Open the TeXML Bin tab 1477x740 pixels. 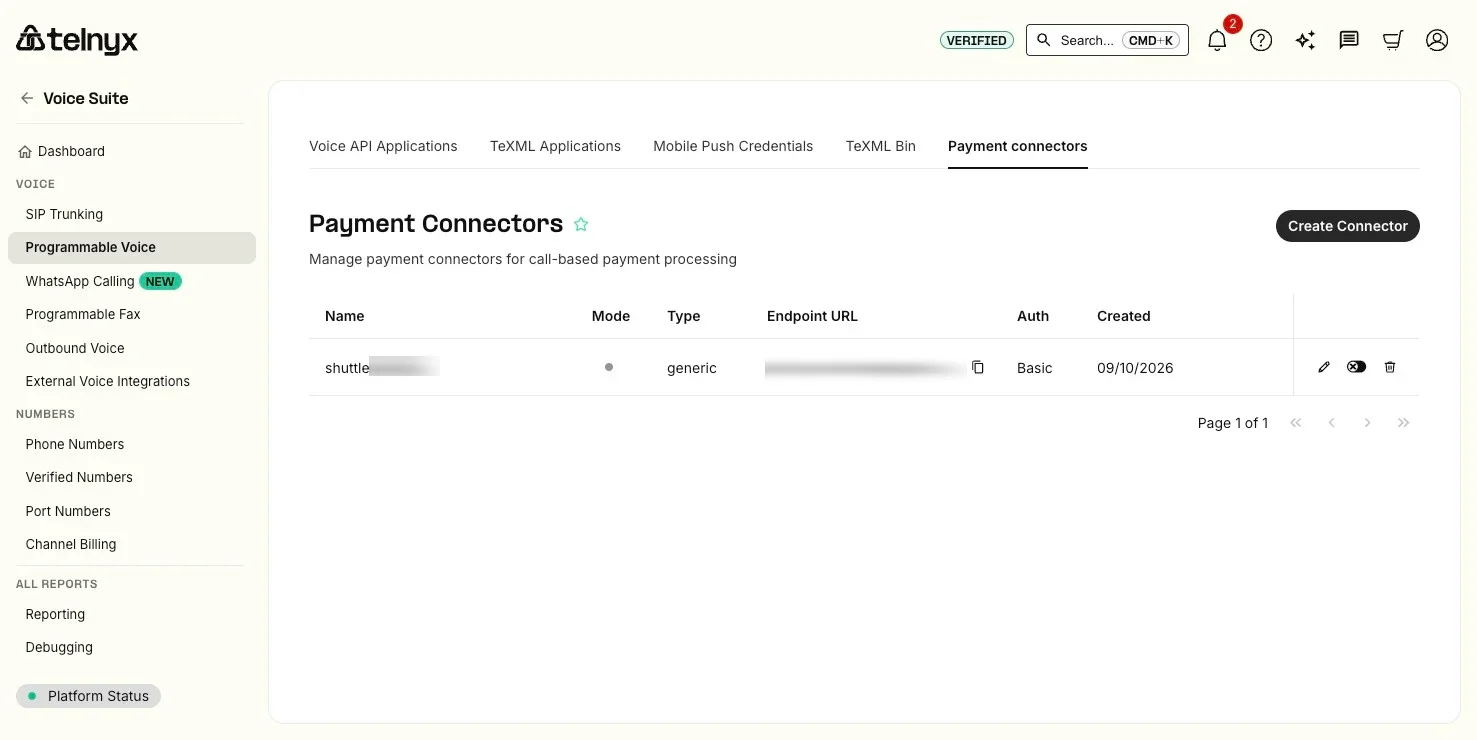[x=881, y=146]
